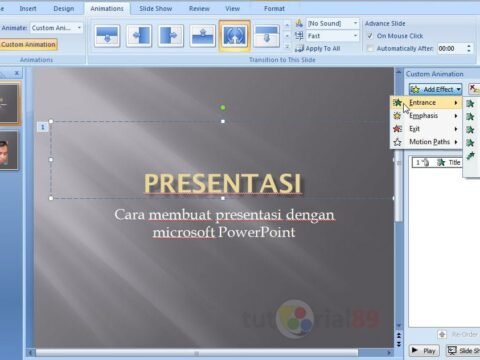Select the sixth transition thumbnail in gallery

coord(267,35)
